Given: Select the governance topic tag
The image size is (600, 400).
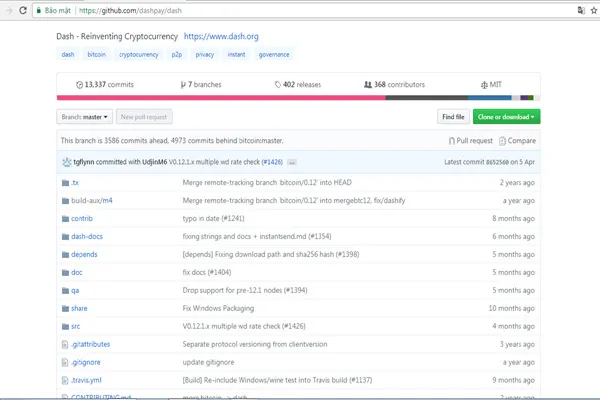Looking at the screenshot, I should click(x=274, y=54).
